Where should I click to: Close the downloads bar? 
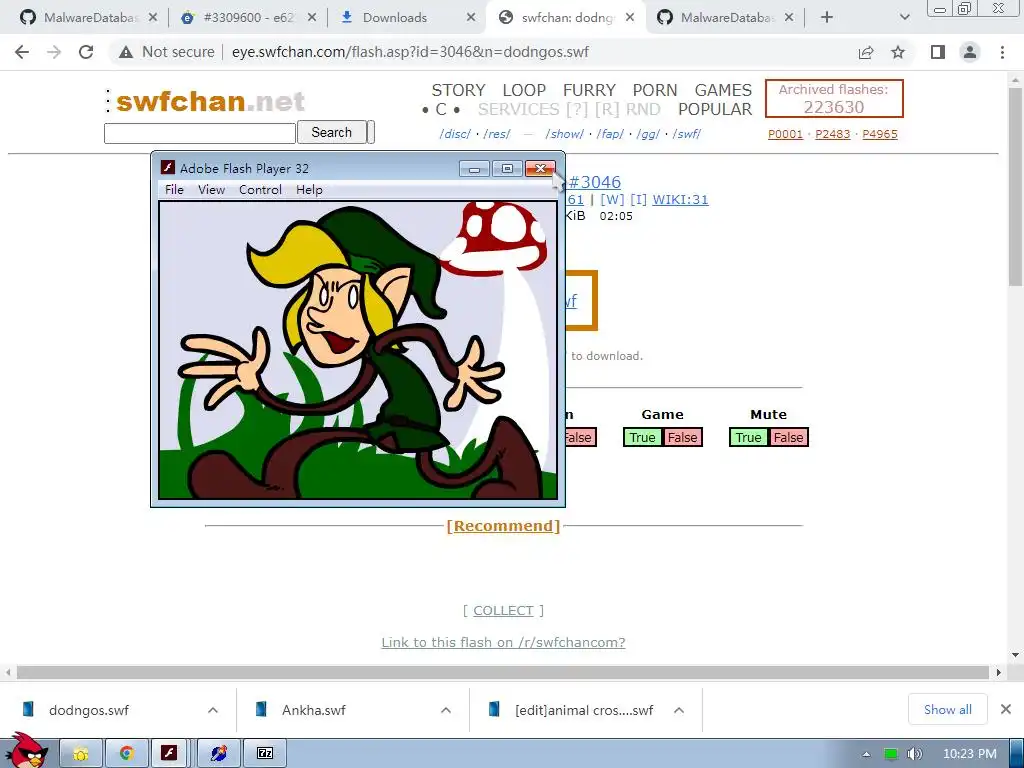click(1006, 709)
